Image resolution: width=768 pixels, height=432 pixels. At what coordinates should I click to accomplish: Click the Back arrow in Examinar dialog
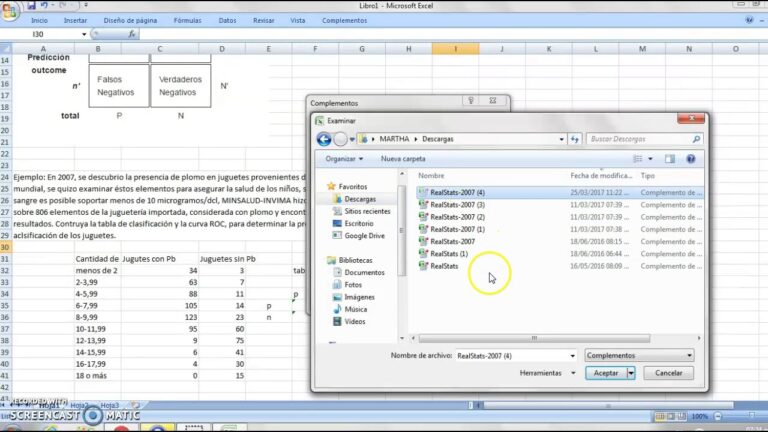[x=324, y=139]
